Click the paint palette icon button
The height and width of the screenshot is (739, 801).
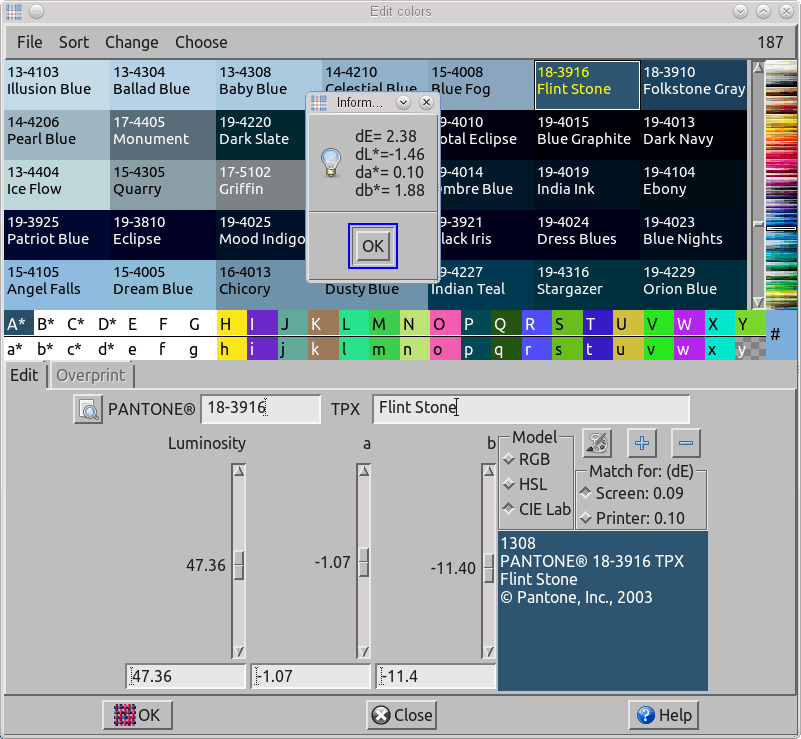tap(597, 443)
